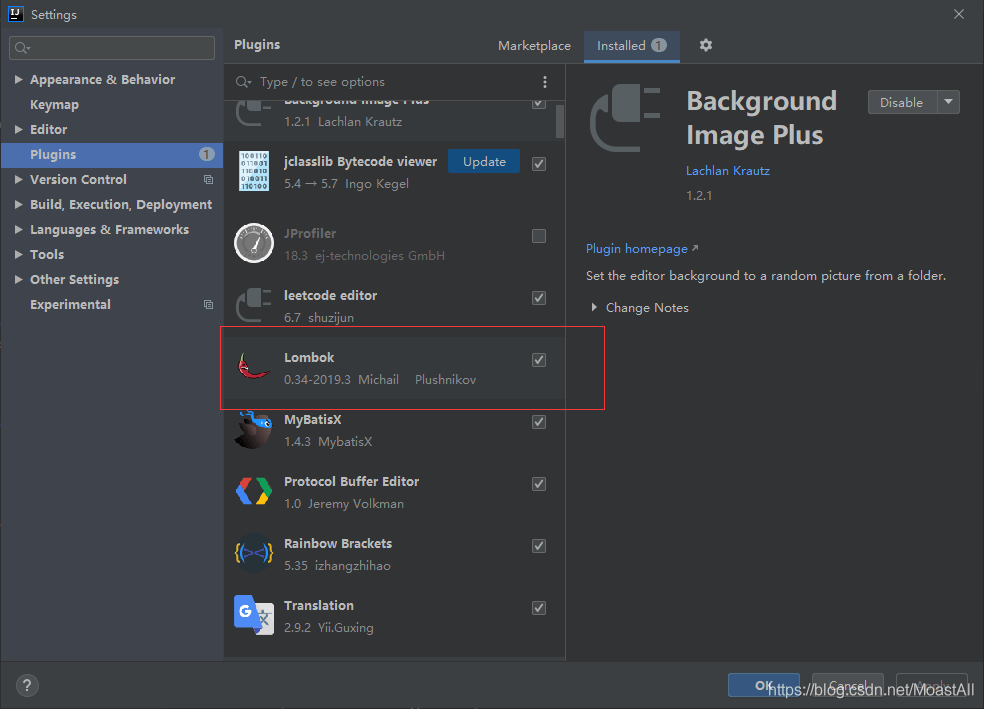Open the help question mark button
The image size is (984, 709).
pos(27,685)
